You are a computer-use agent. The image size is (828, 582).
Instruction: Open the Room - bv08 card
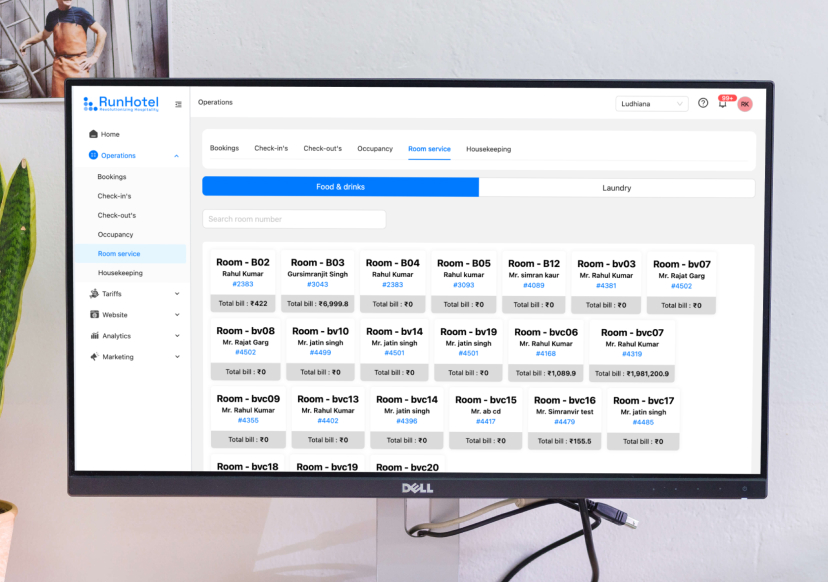(x=246, y=350)
